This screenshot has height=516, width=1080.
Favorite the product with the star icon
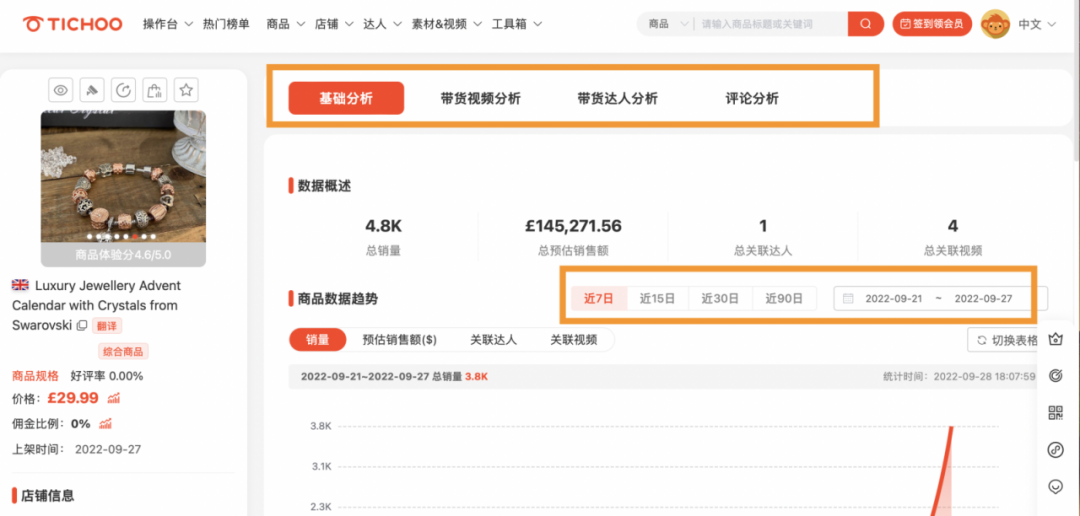click(x=186, y=90)
